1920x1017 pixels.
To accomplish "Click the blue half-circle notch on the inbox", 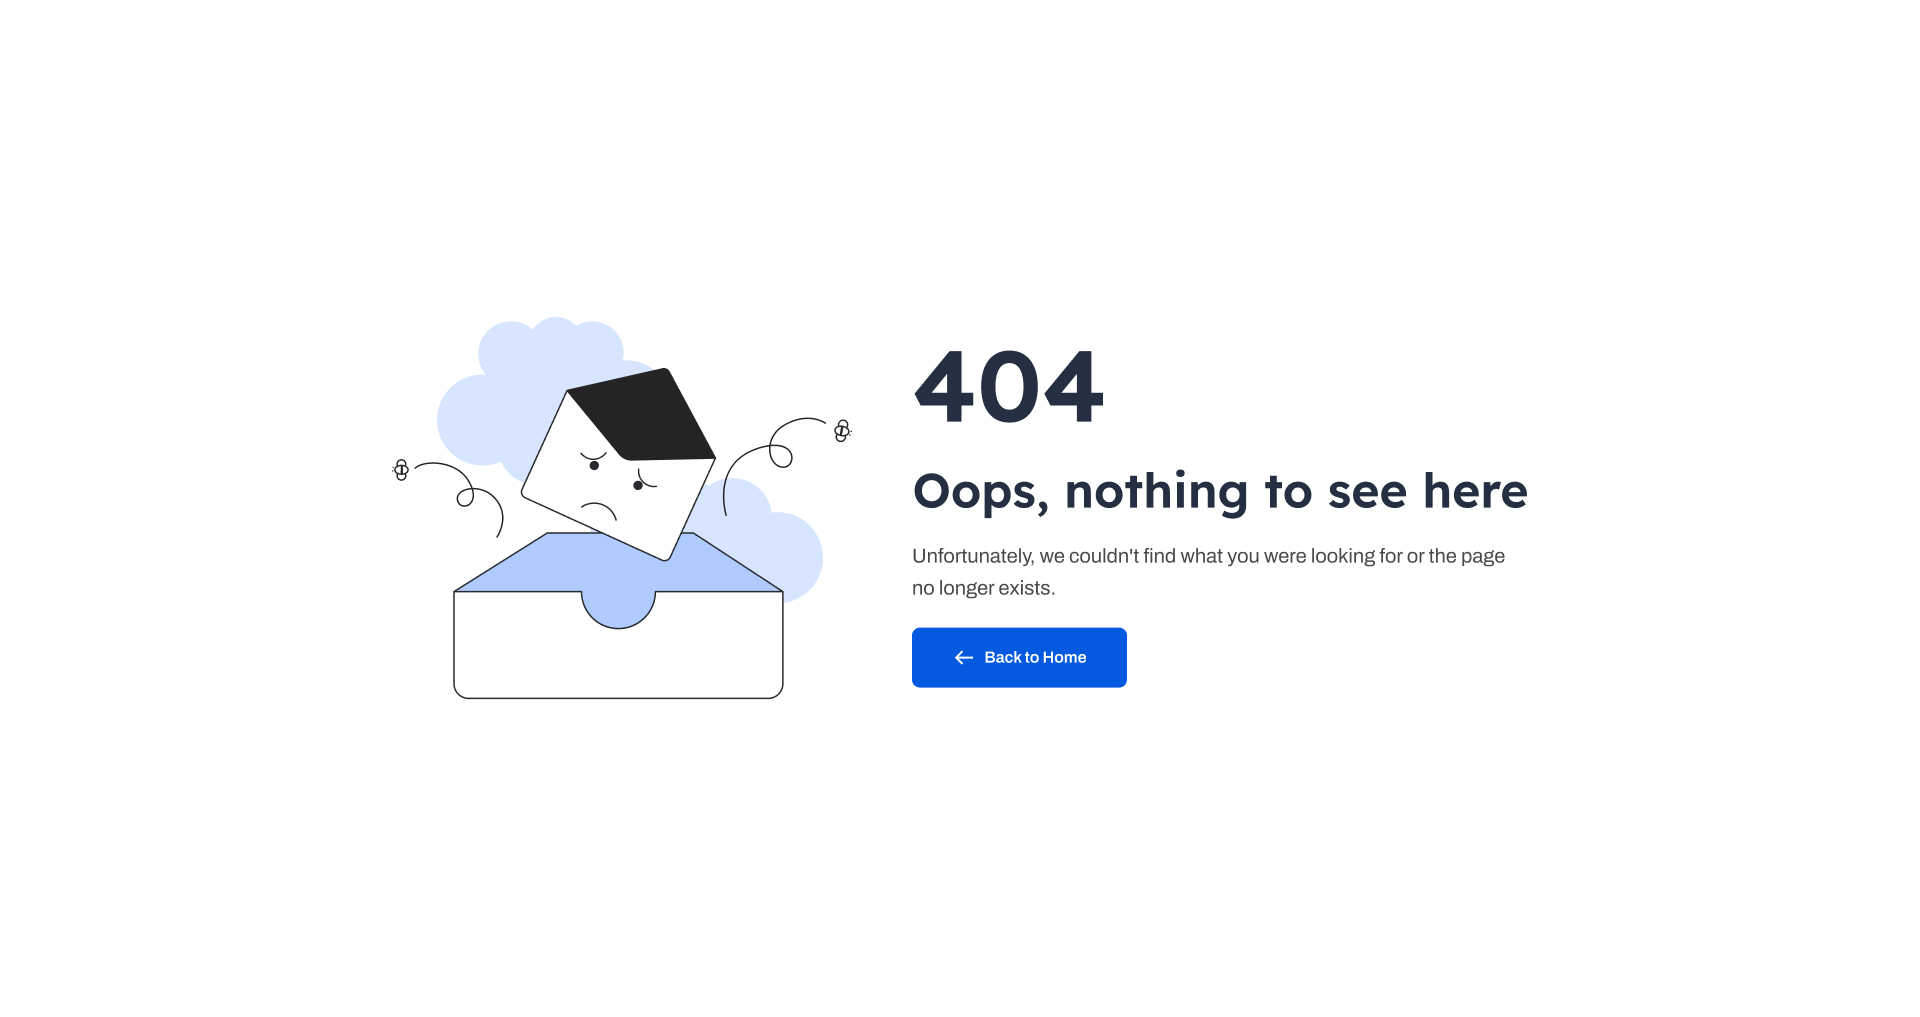I will pyautogui.click(x=618, y=609).
